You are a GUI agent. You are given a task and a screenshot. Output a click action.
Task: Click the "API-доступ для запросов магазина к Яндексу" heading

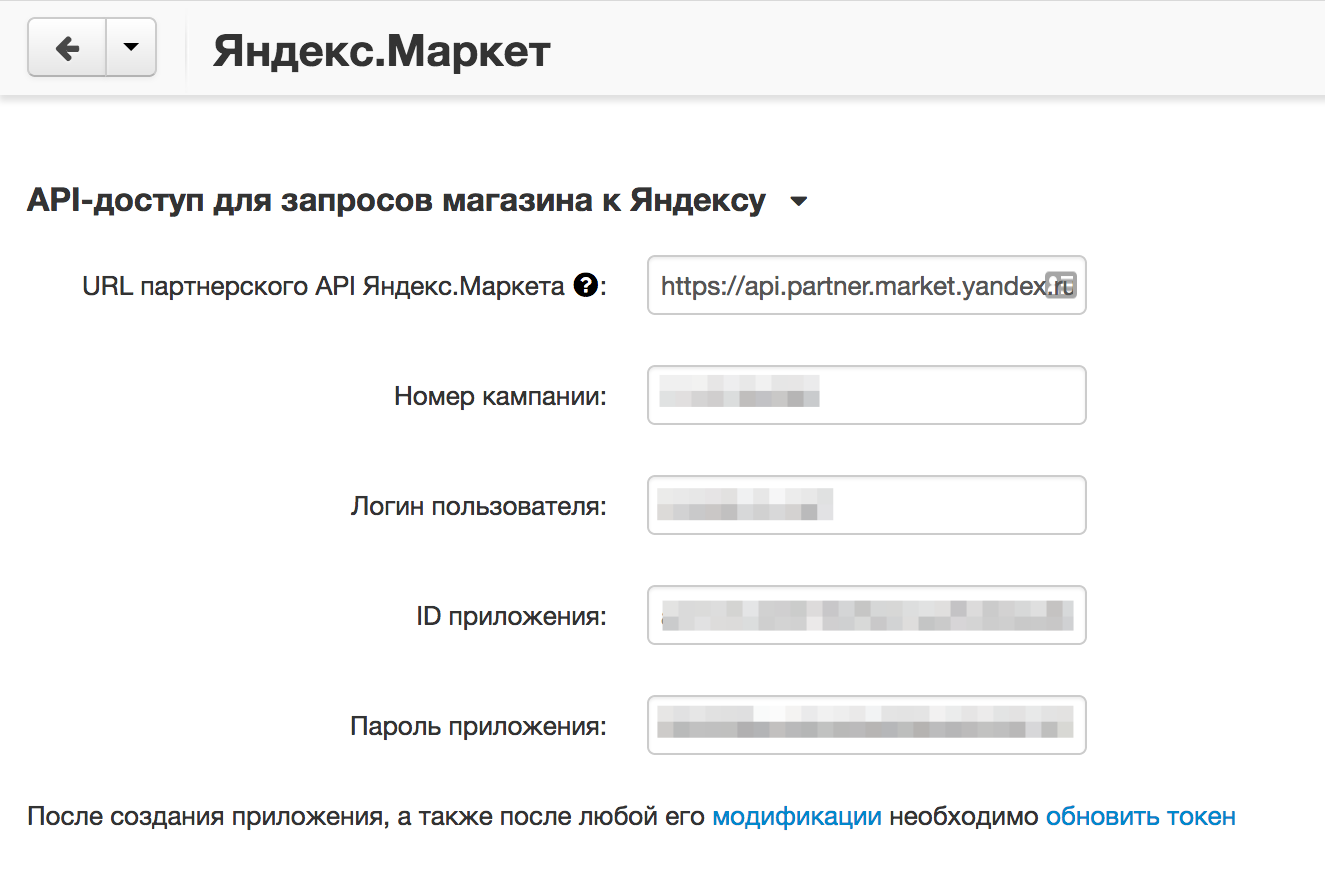396,201
